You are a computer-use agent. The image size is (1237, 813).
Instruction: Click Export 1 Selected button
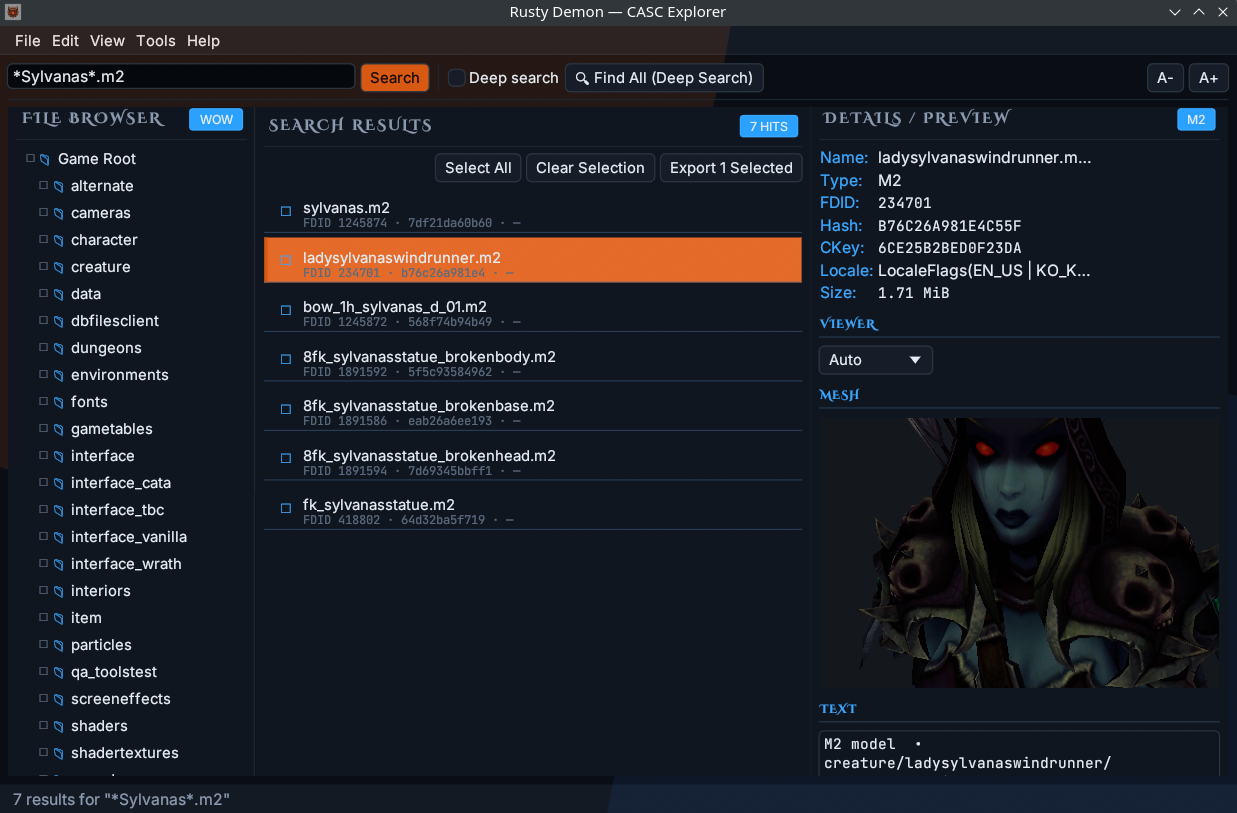tap(731, 168)
